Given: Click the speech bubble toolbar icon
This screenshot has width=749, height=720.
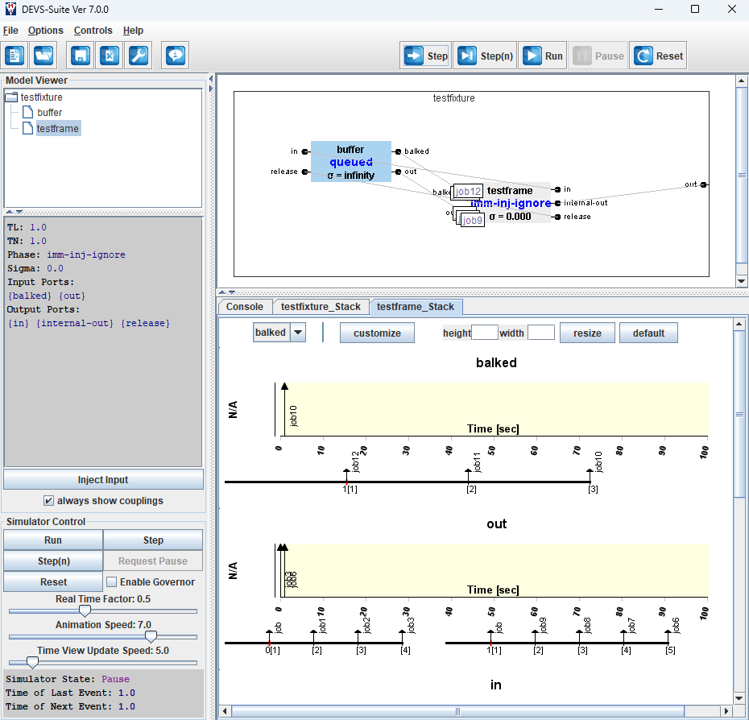Looking at the screenshot, I should point(176,56).
